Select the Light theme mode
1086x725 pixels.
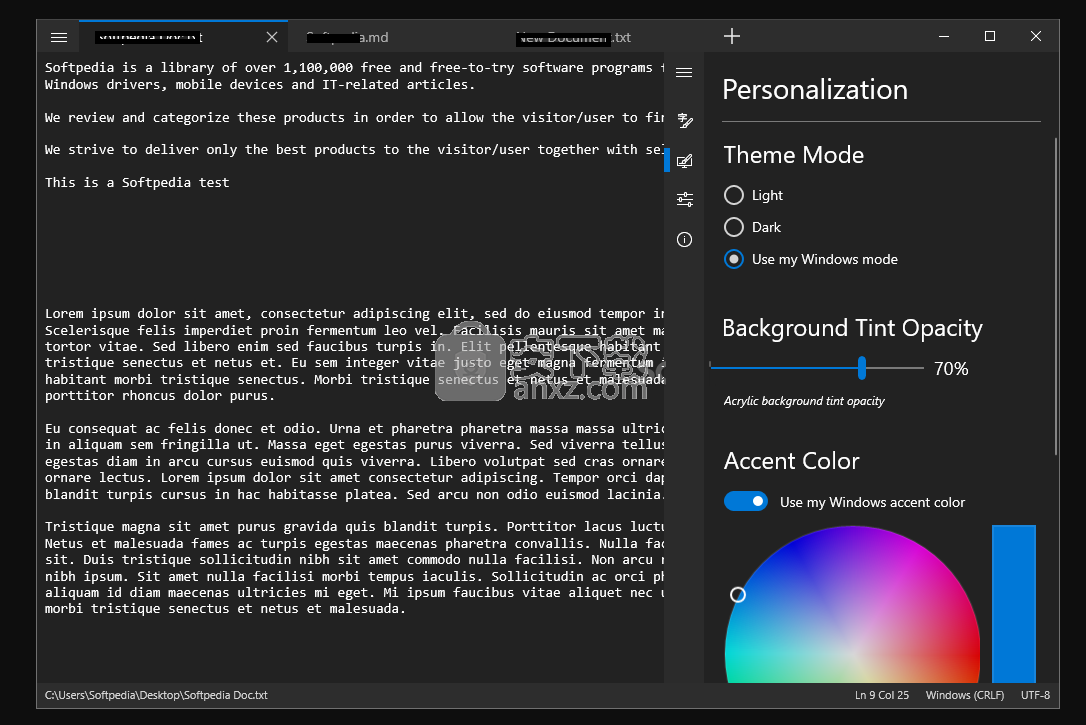click(x=754, y=195)
